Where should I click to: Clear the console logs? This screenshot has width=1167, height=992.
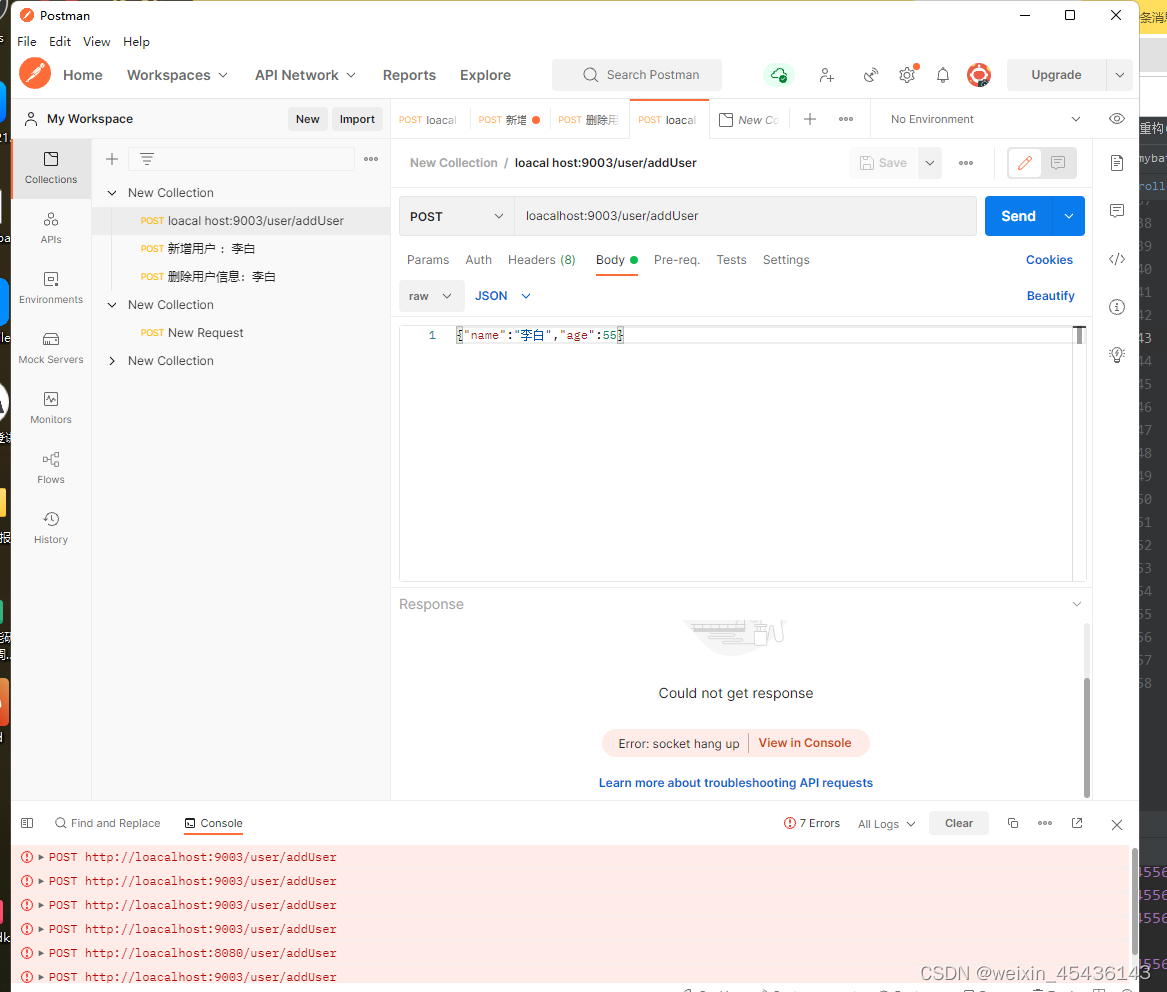(x=959, y=823)
